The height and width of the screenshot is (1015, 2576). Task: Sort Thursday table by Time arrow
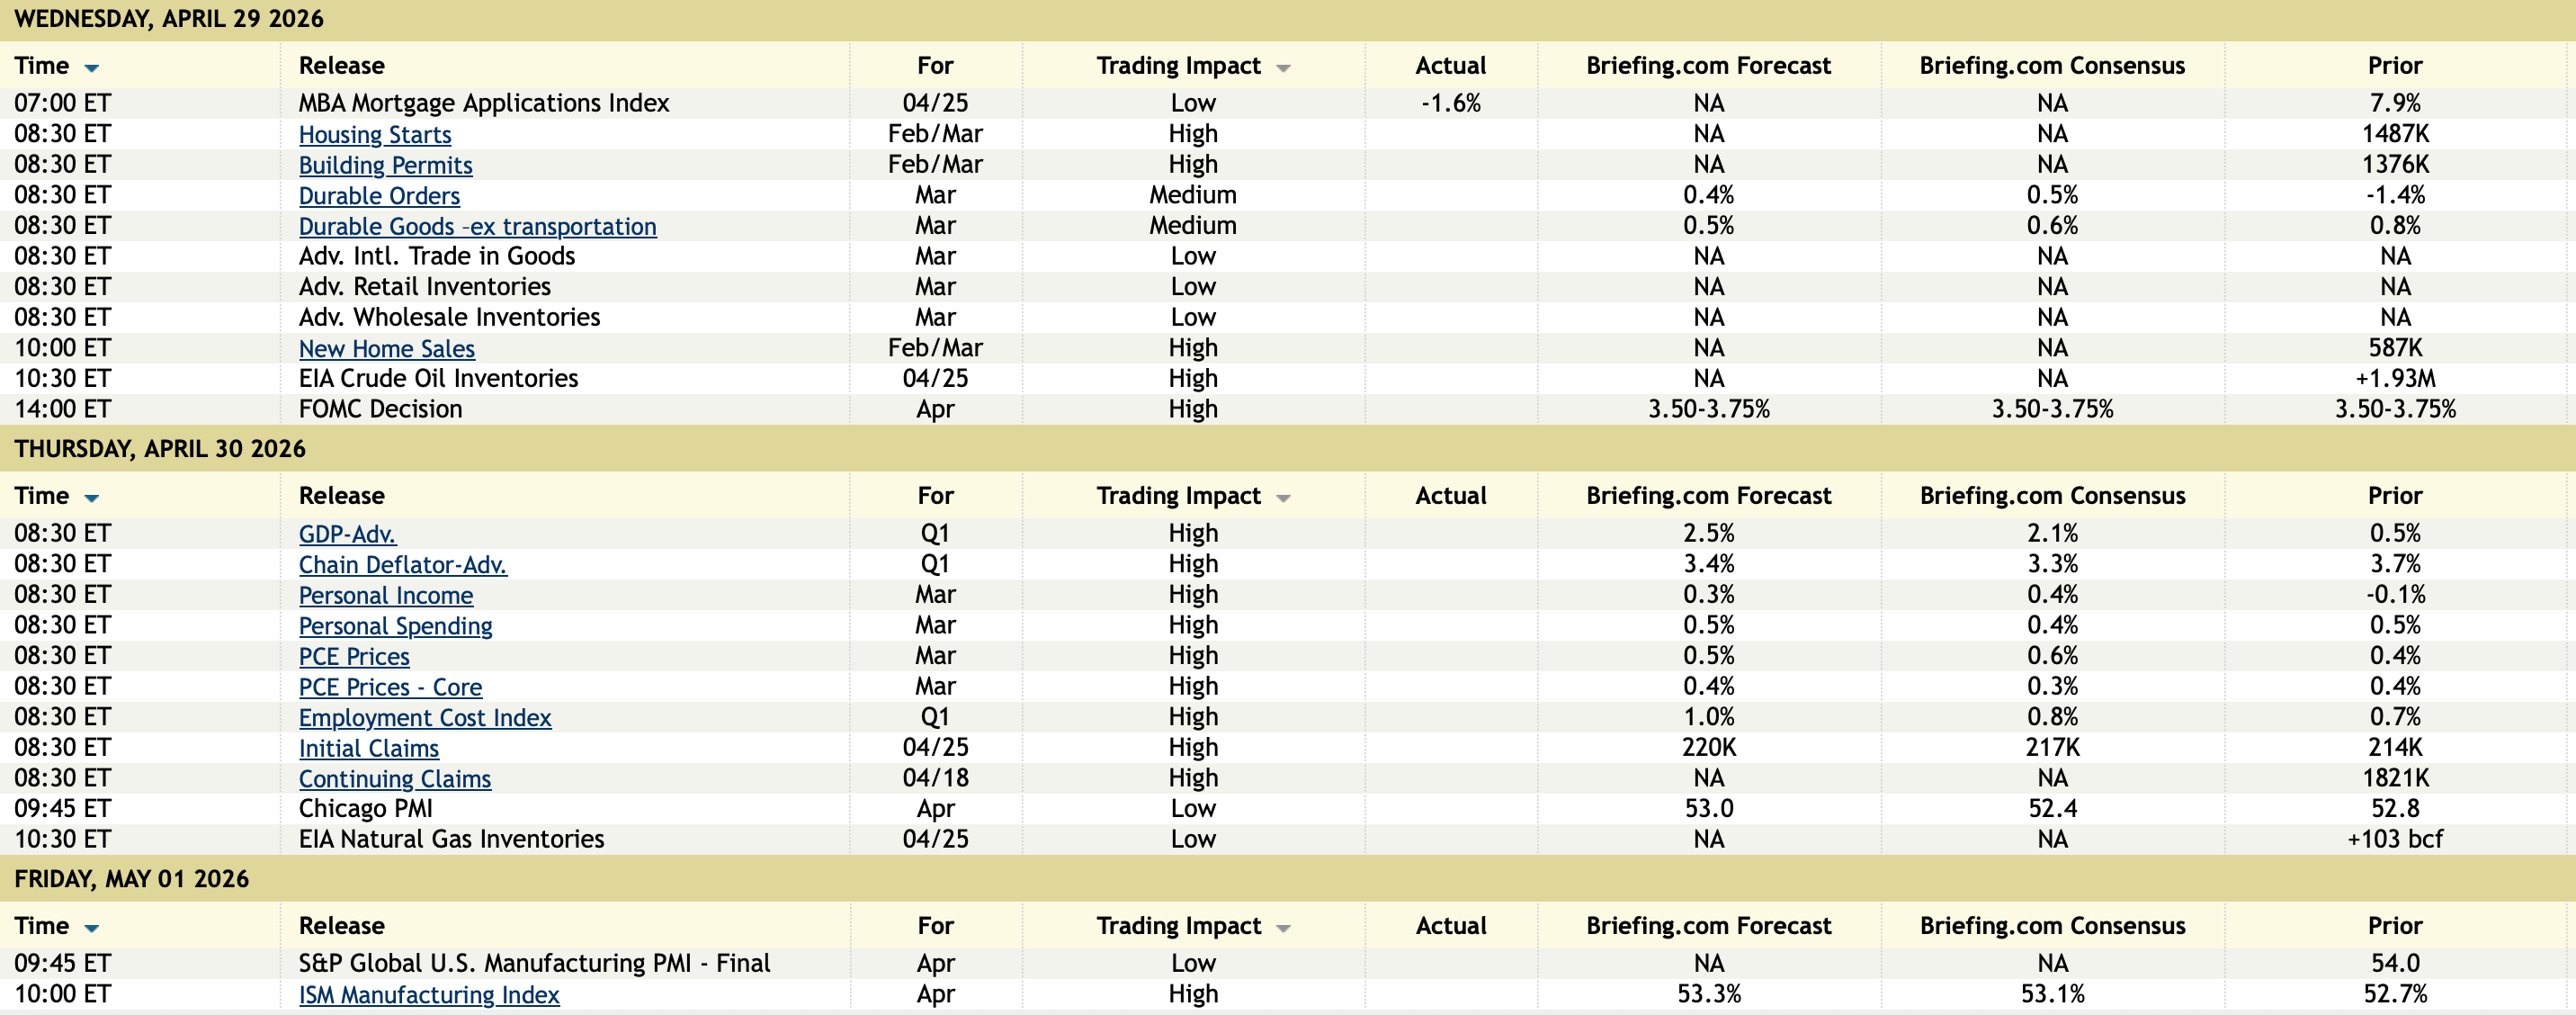coord(92,498)
